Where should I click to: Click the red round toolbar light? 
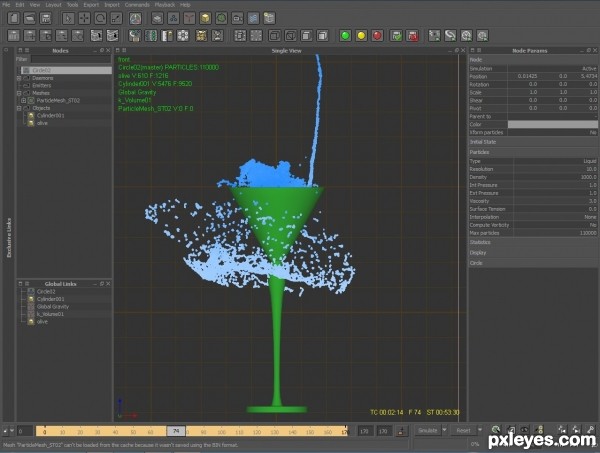coord(377,36)
